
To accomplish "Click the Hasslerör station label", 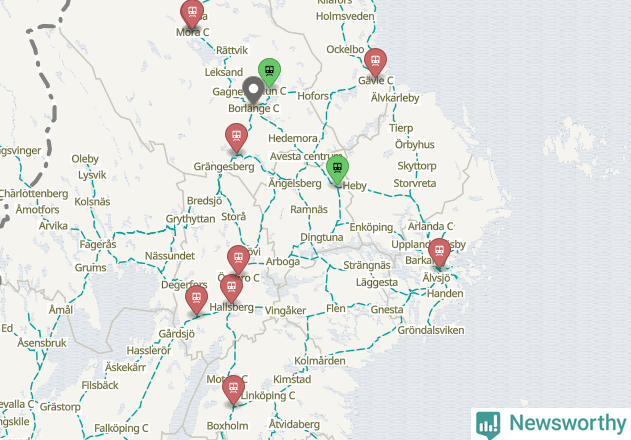I will pyautogui.click(x=149, y=351).
